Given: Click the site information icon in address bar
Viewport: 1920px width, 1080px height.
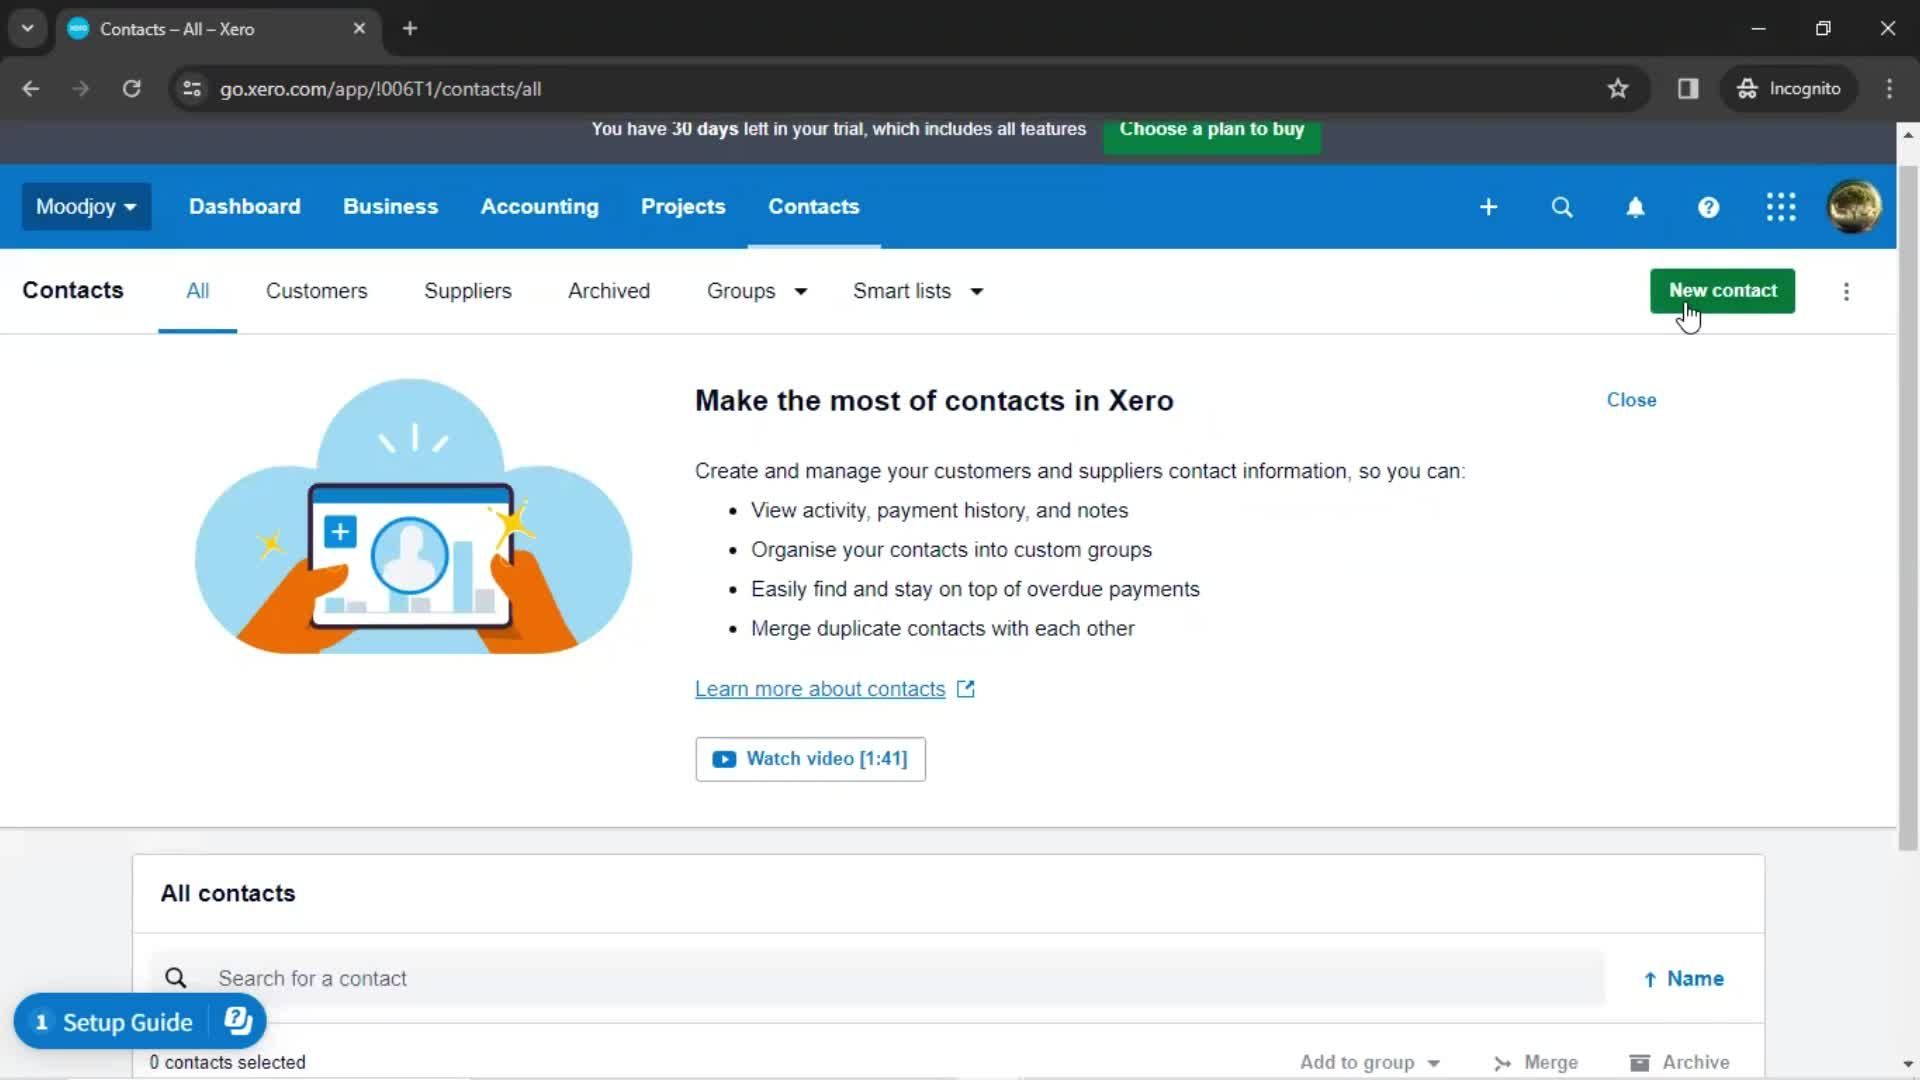Looking at the screenshot, I should (192, 89).
